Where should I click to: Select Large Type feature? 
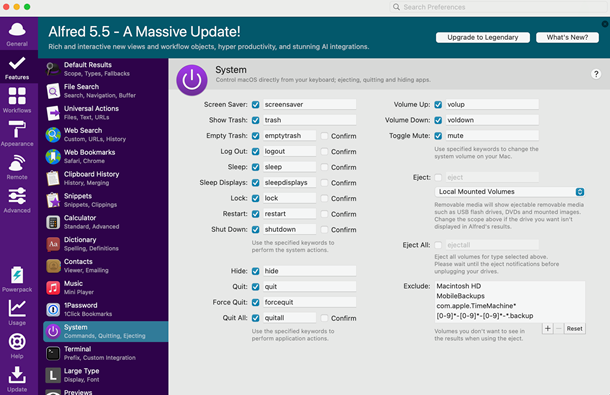pos(105,375)
